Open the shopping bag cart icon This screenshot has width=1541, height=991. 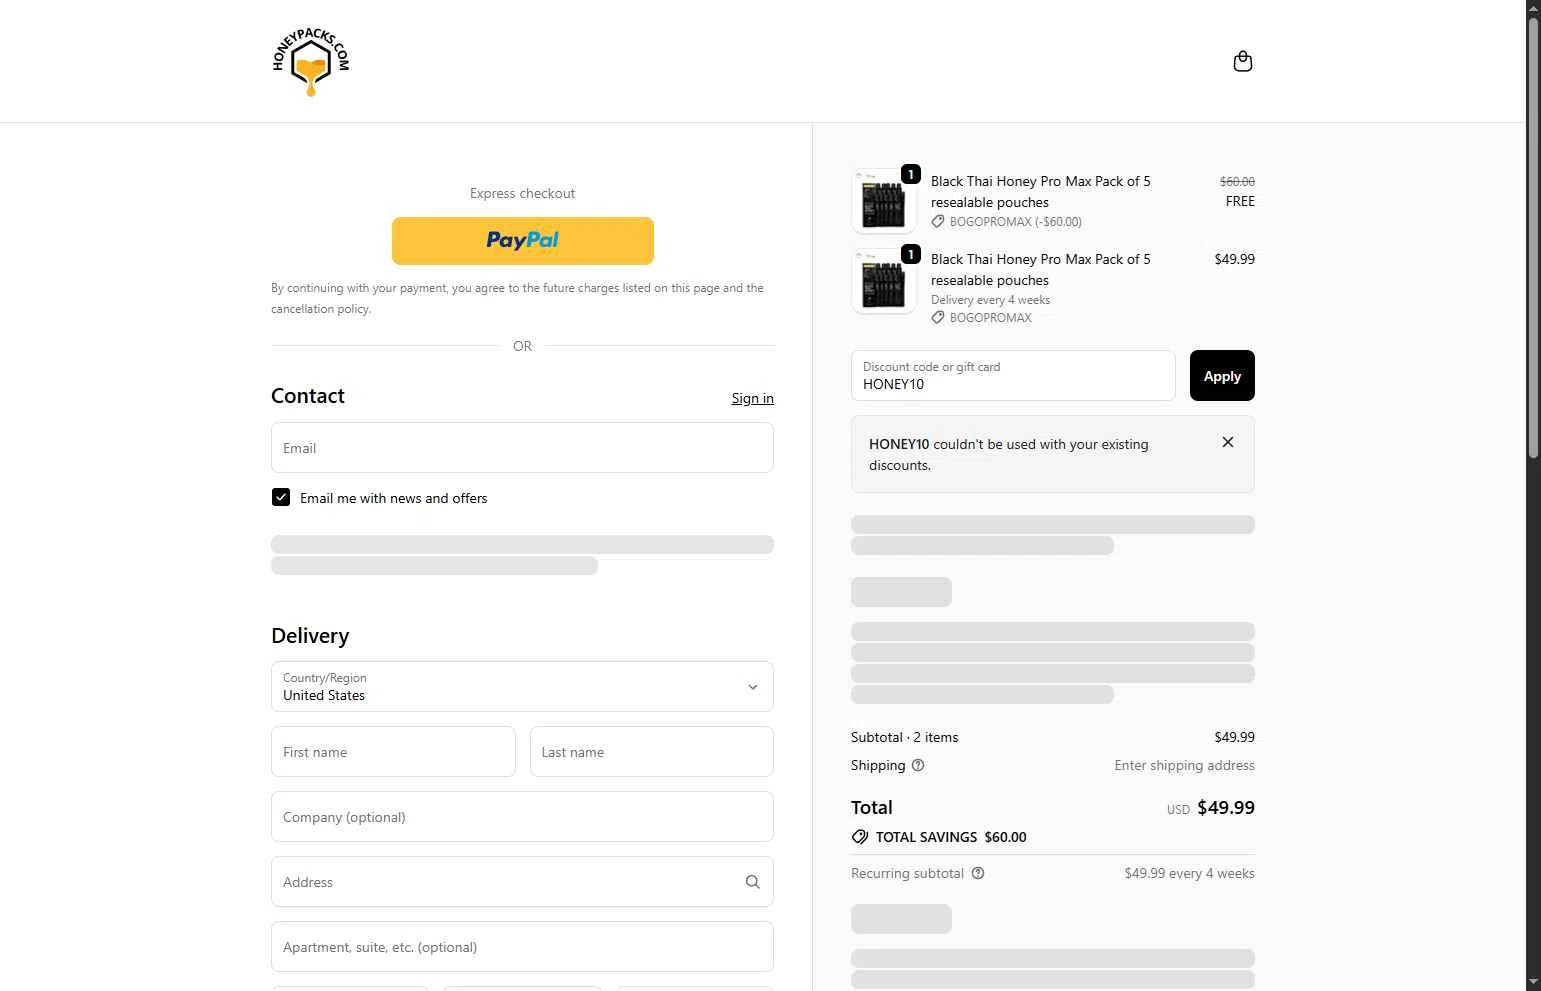tap(1243, 62)
